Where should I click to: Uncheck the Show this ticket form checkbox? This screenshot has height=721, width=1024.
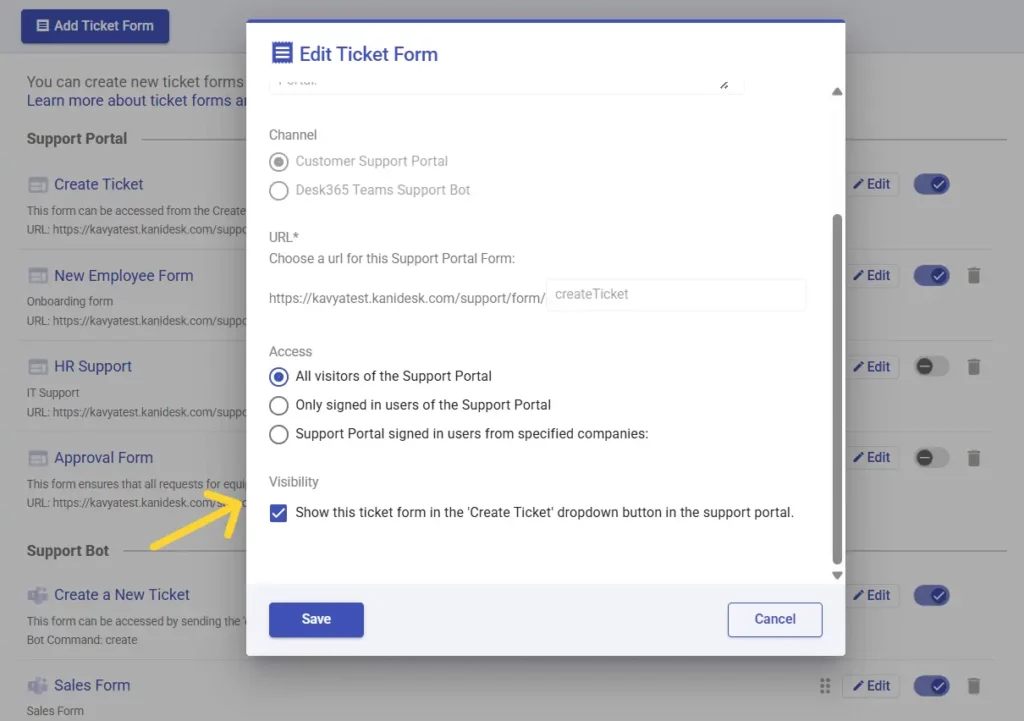click(x=279, y=513)
